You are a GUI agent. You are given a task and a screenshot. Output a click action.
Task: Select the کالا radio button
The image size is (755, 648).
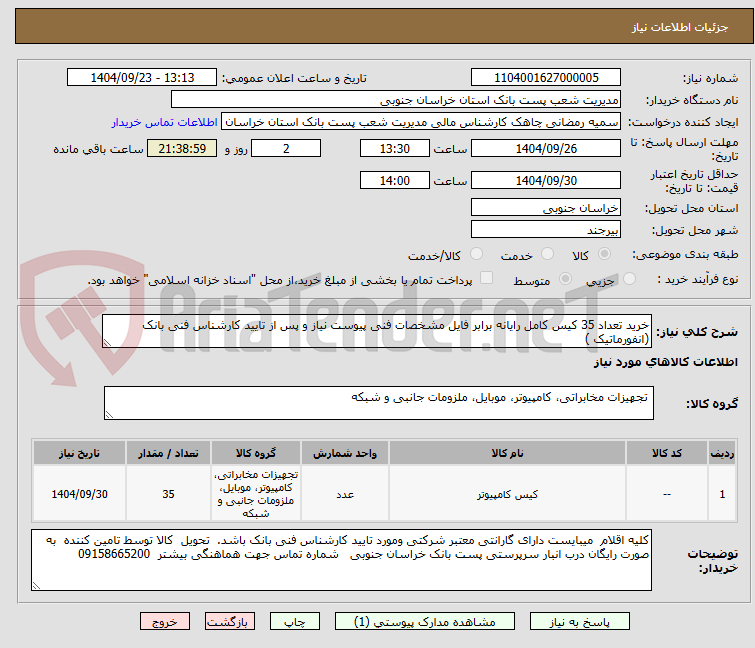tap(604, 254)
